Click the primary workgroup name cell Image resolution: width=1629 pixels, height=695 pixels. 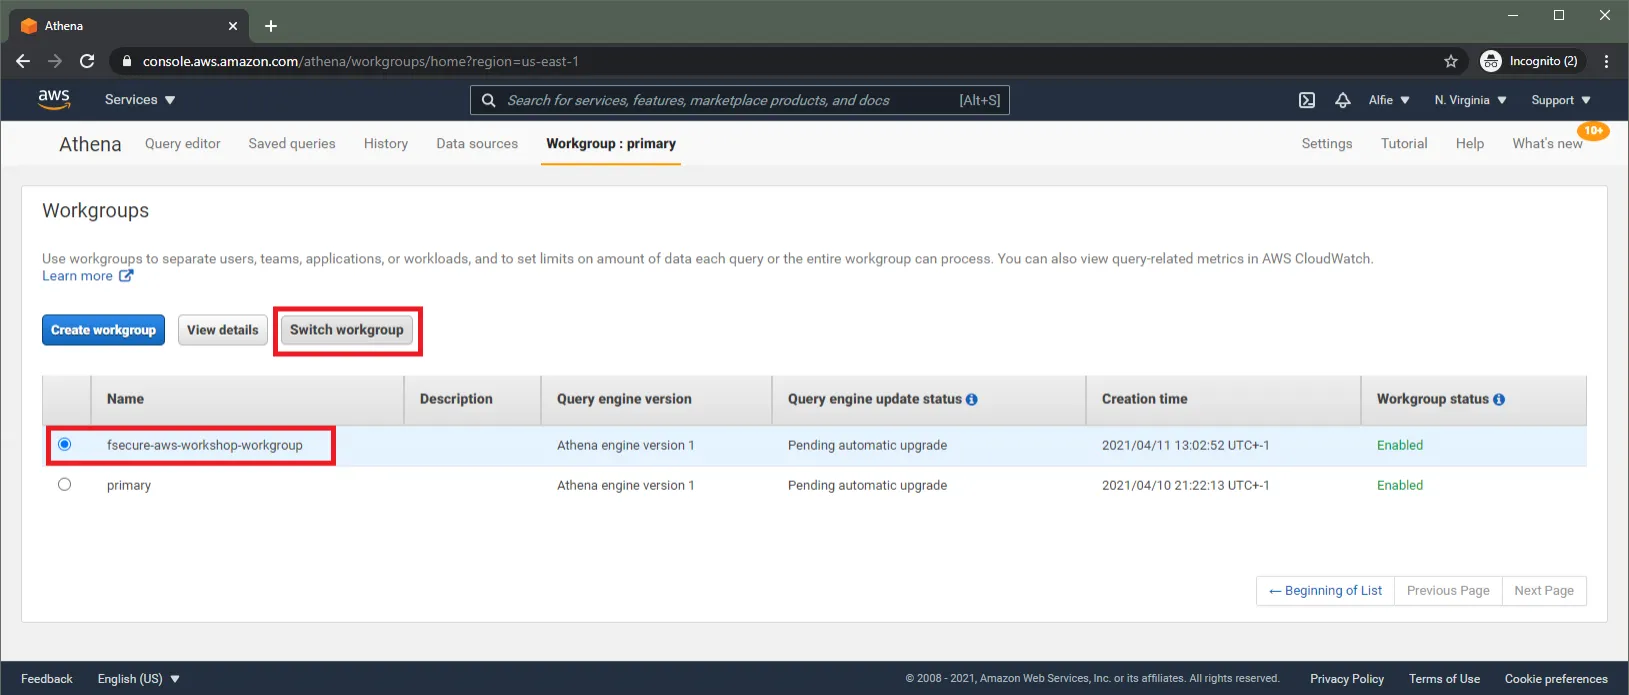click(129, 485)
